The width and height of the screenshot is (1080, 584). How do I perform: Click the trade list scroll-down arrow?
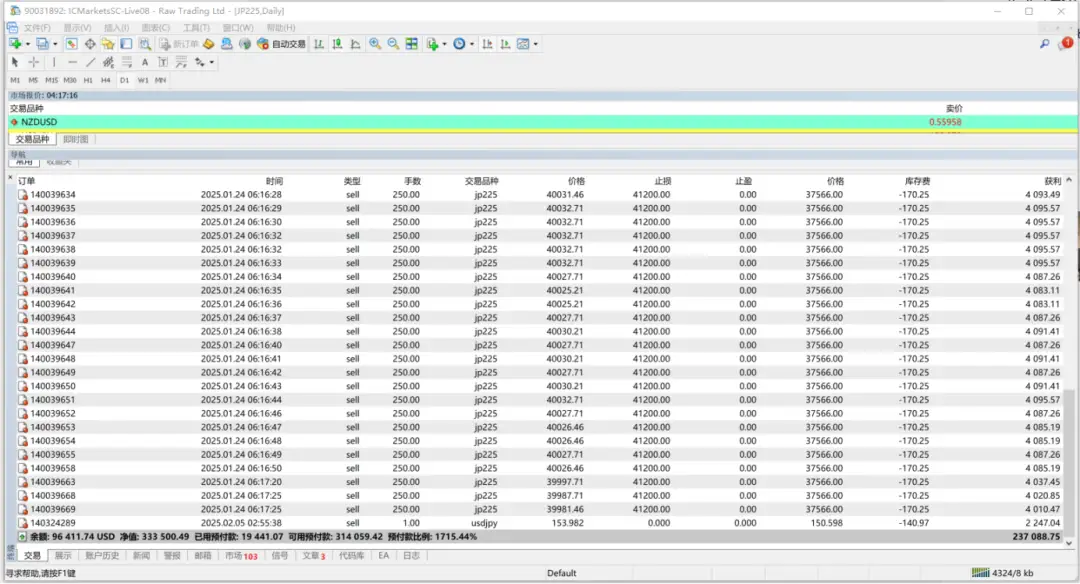pos(1068,543)
